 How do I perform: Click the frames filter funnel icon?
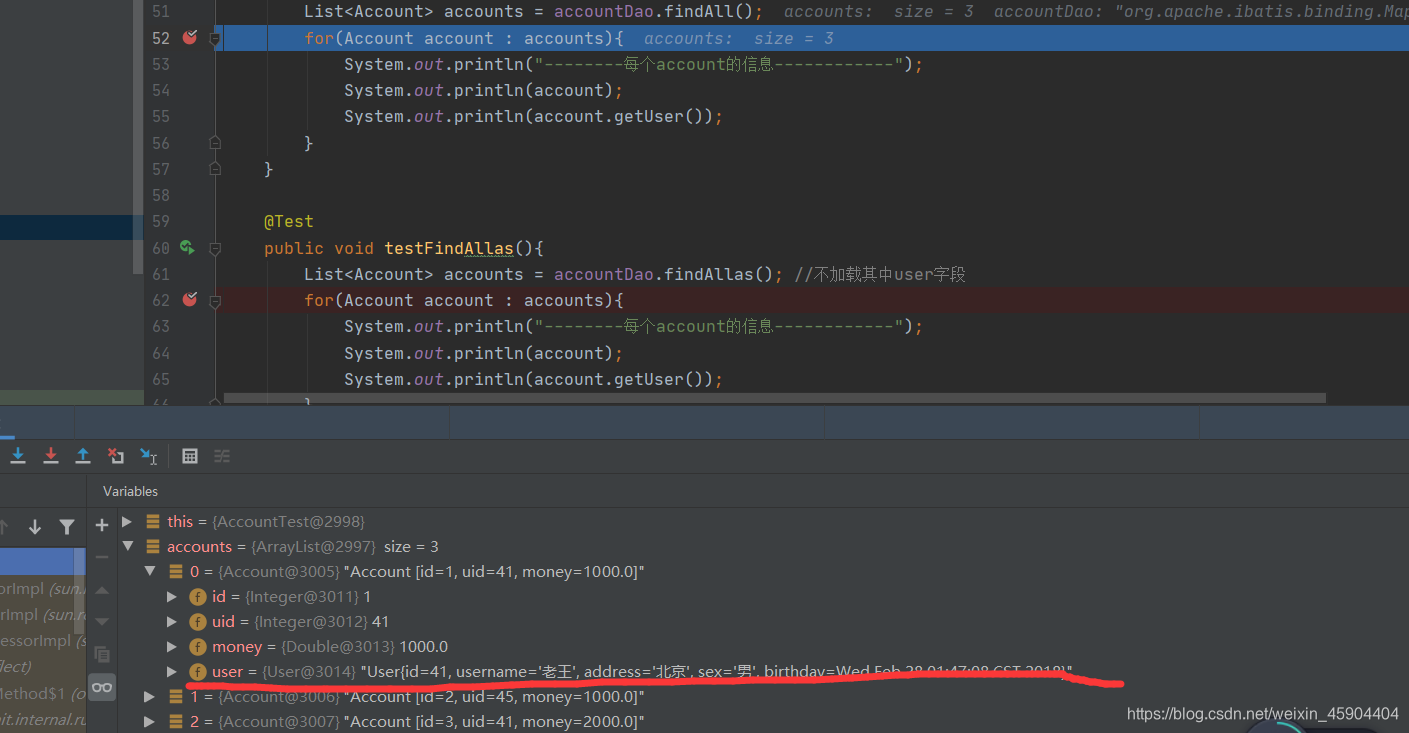[67, 527]
